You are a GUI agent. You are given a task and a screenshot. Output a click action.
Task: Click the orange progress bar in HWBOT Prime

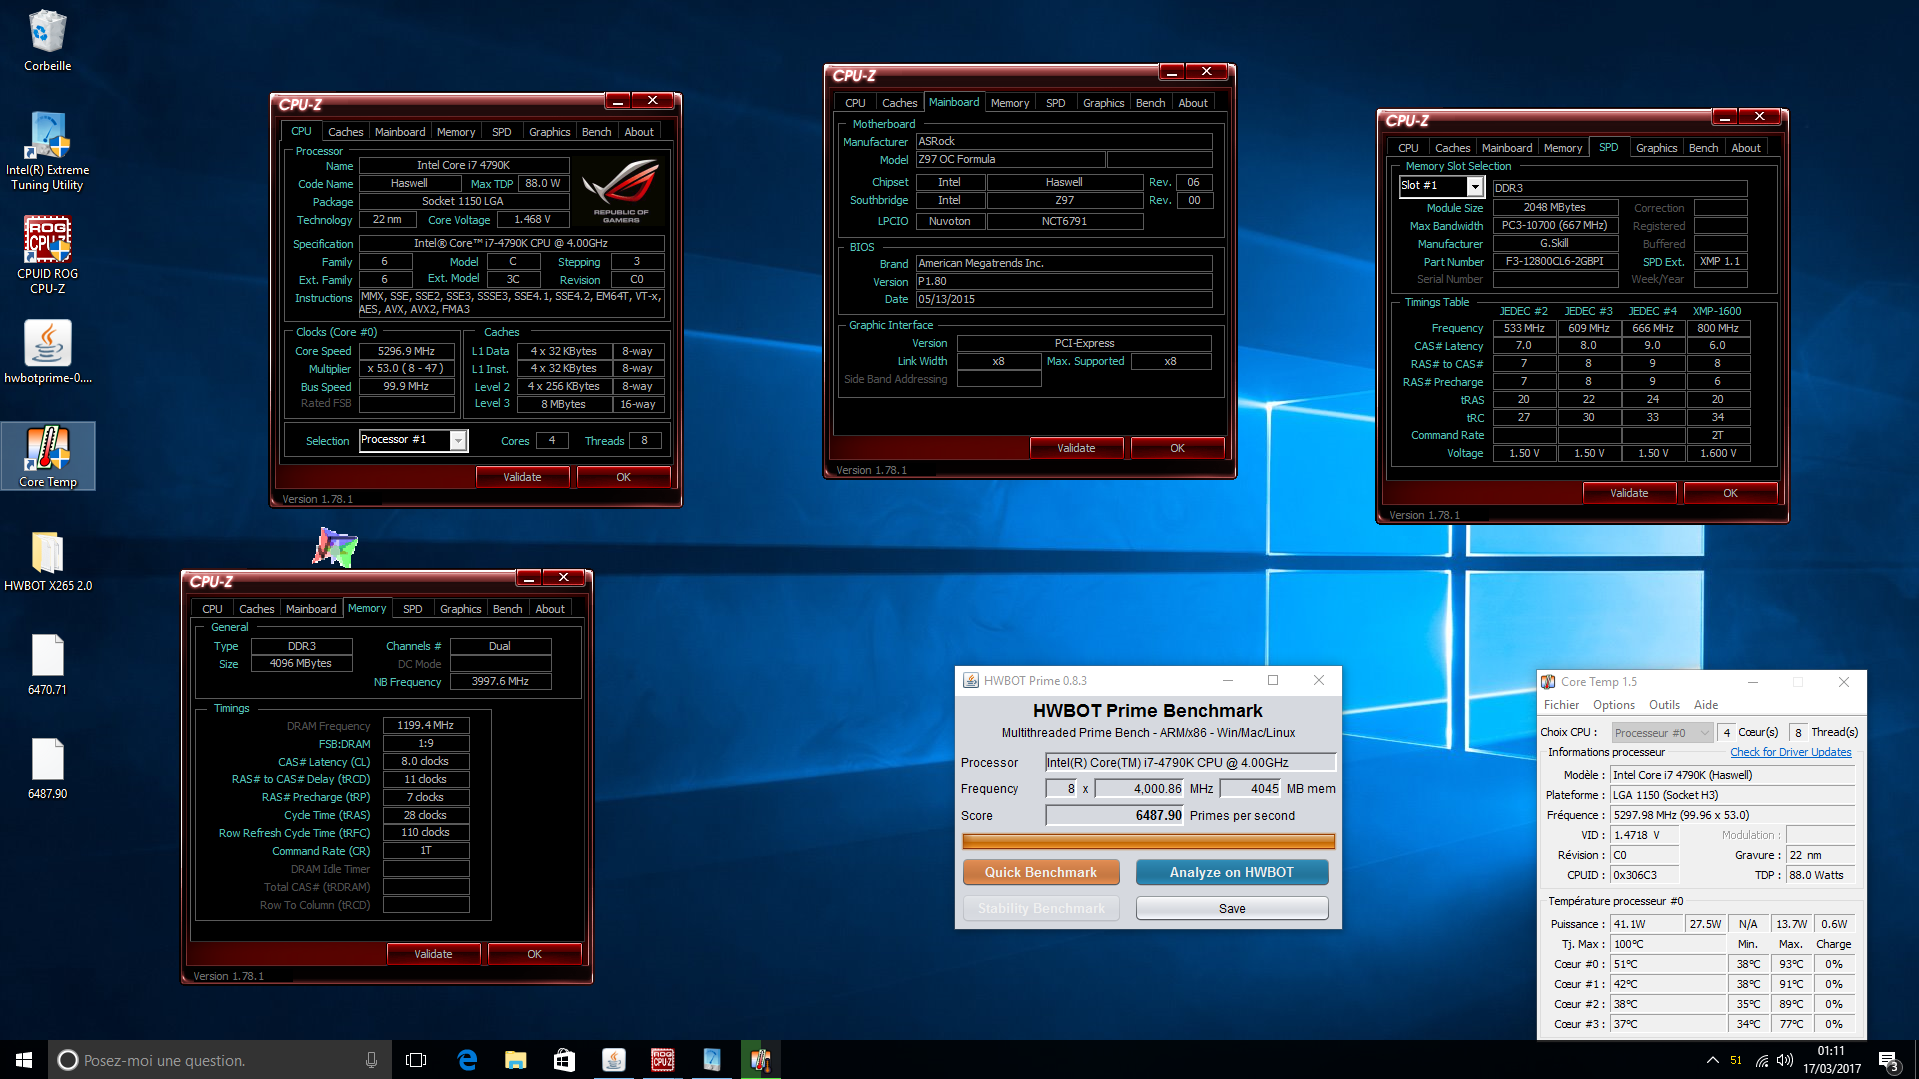[x=1148, y=841]
